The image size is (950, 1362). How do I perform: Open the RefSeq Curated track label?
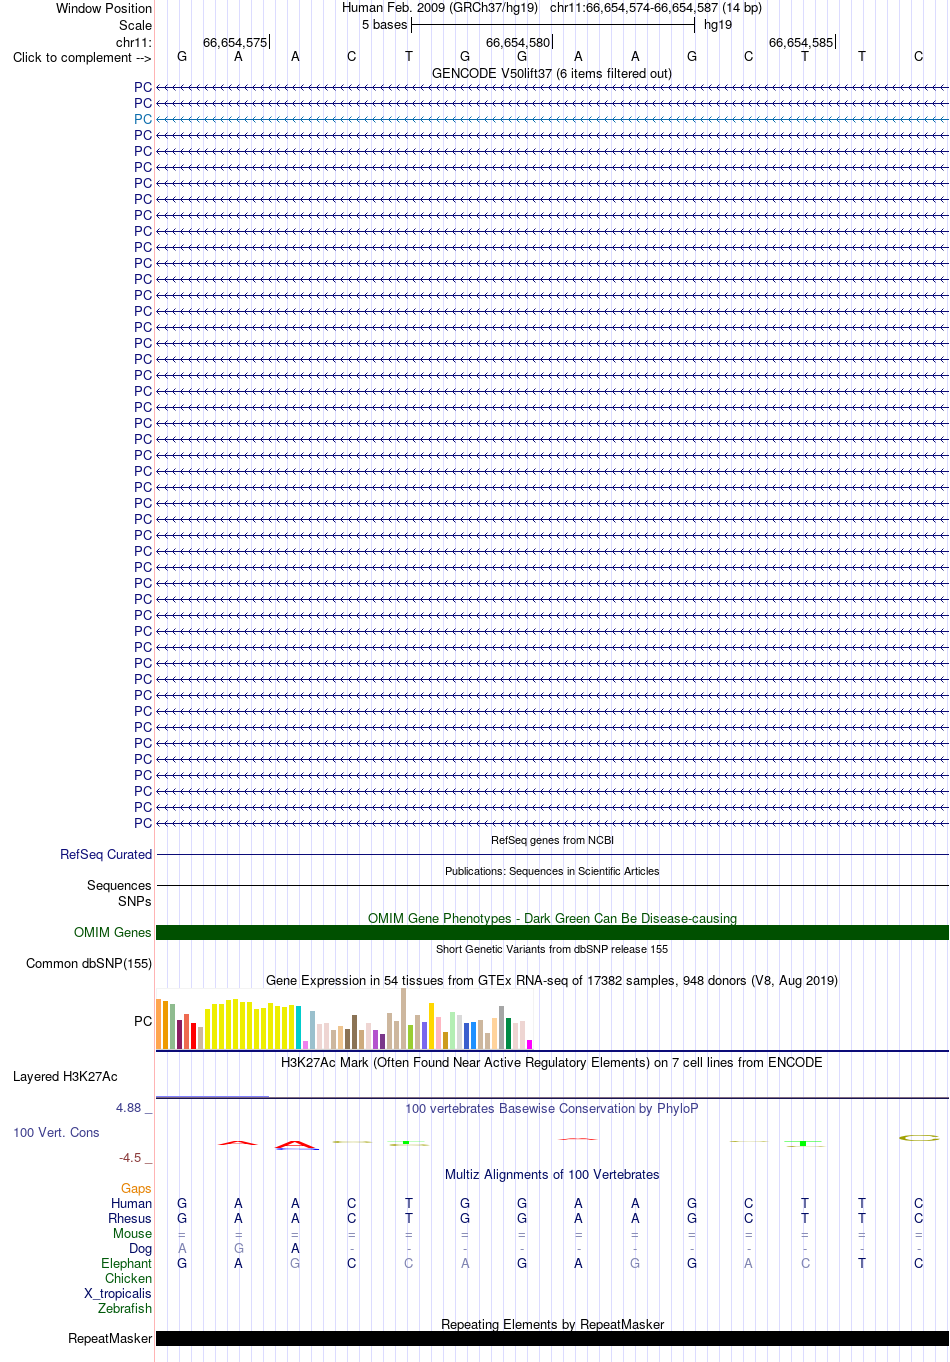click(106, 854)
